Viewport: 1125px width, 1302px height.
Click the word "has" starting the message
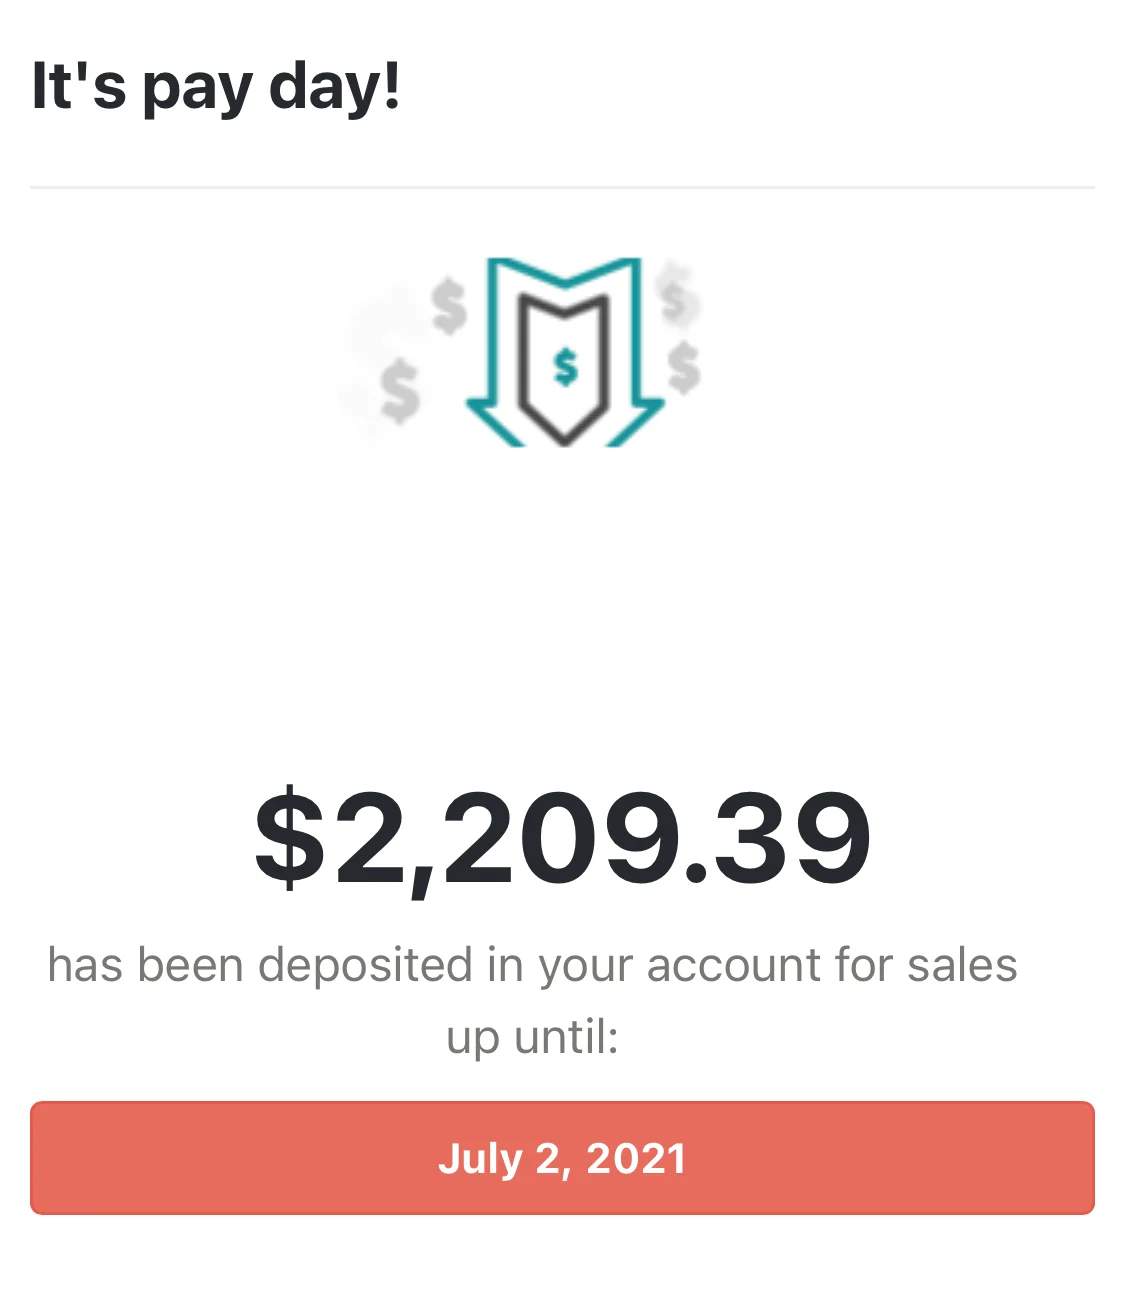(x=85, y=966)
